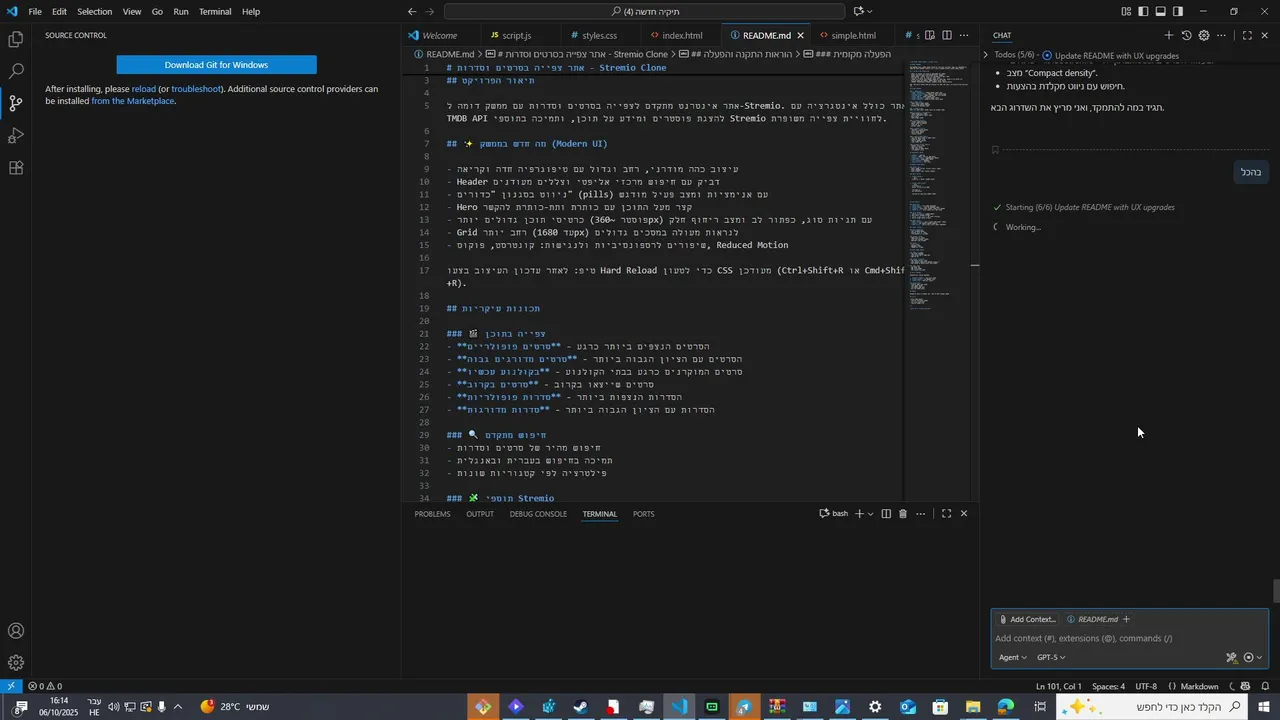
Task: Open new terminal launch profile dropdown arrow
Action: click(870, 514)
